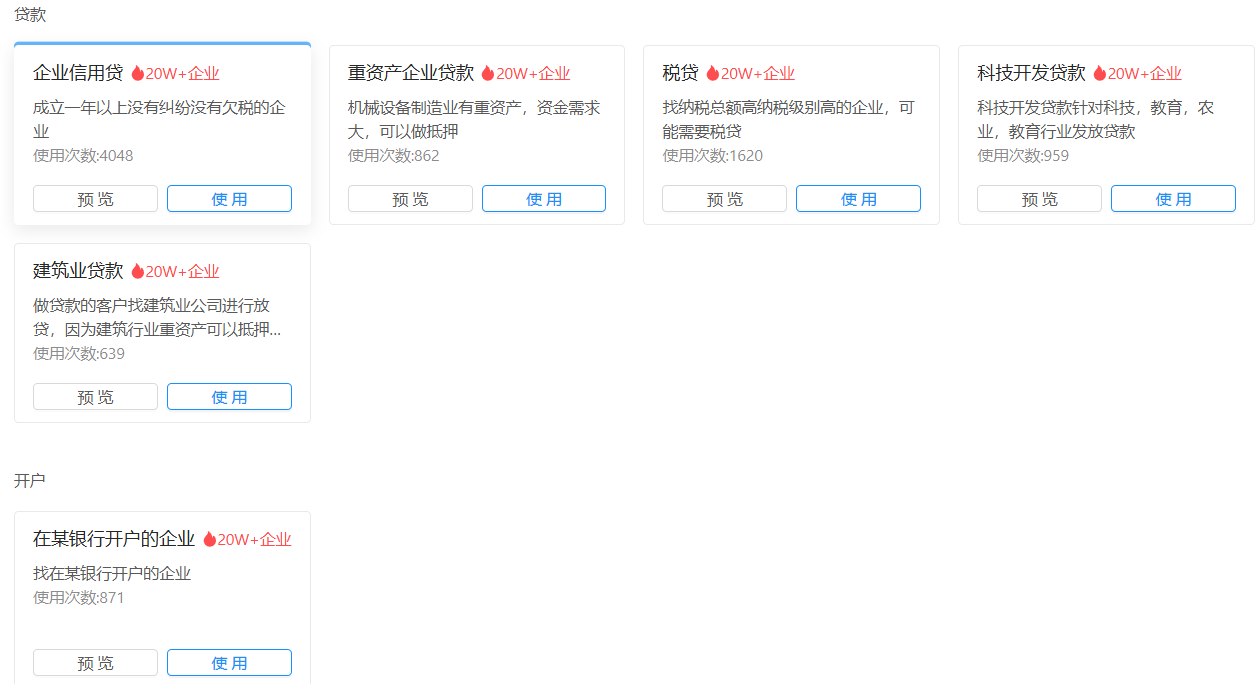Use the 在某银行开户的企业 template
Image resolution: width=1259 pixels, height=684 pixels.
[229, 663]
